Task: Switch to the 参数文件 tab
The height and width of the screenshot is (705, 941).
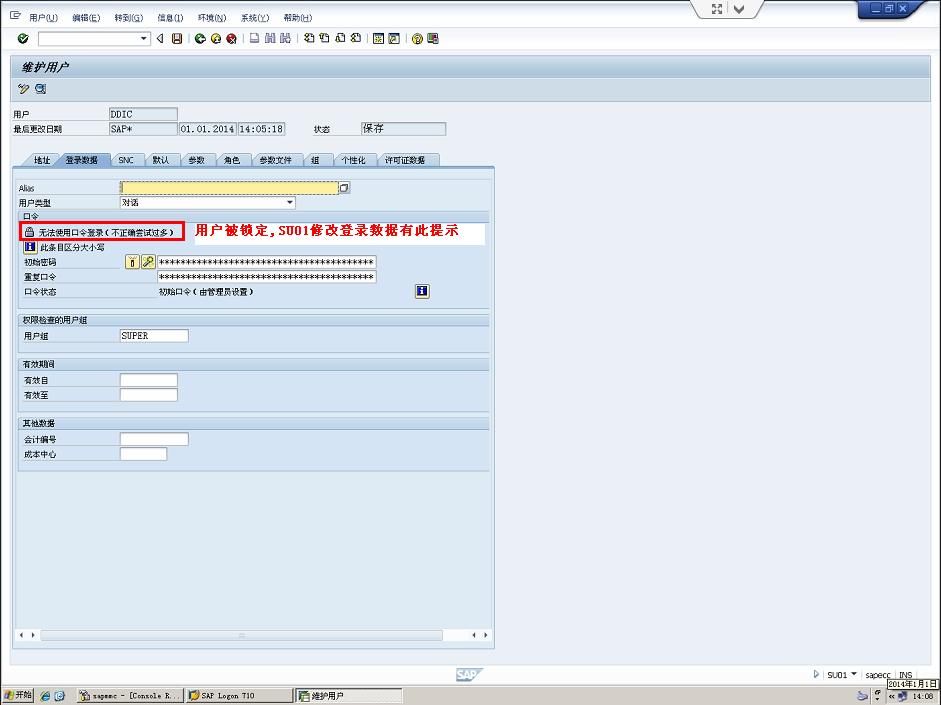Action: pos(275,160)
